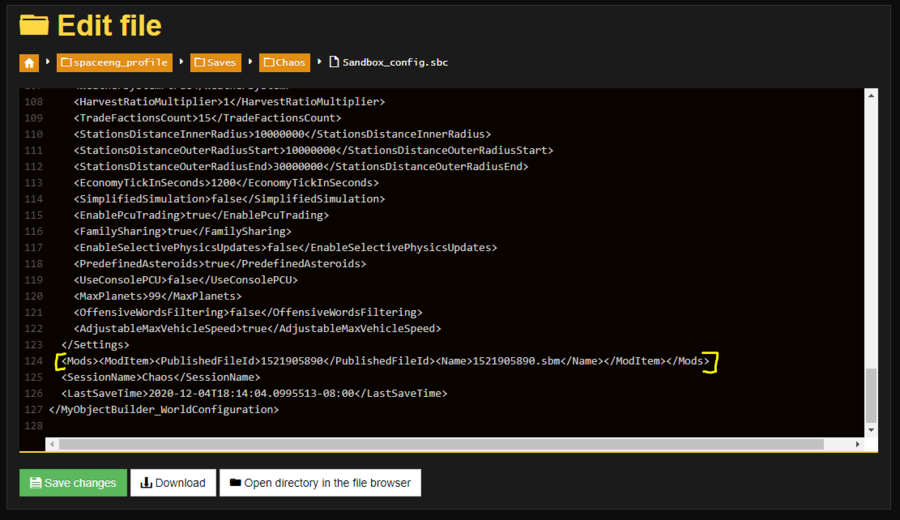Screen dimensions: 900x520
Task: Place cursor on the SessionName Chaos line
Action: 160,377
